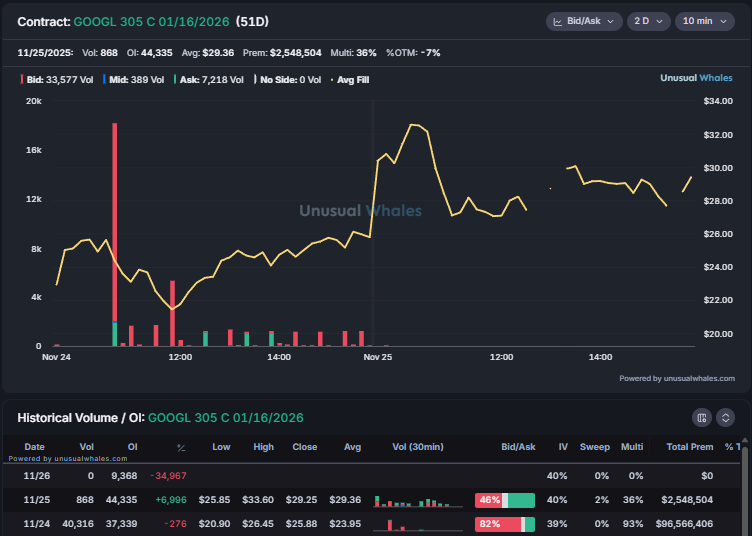The image size is (752, 536).
Task: Click Powered by unusualwhales.com under the chart
Action: click(x=677, y=379)
